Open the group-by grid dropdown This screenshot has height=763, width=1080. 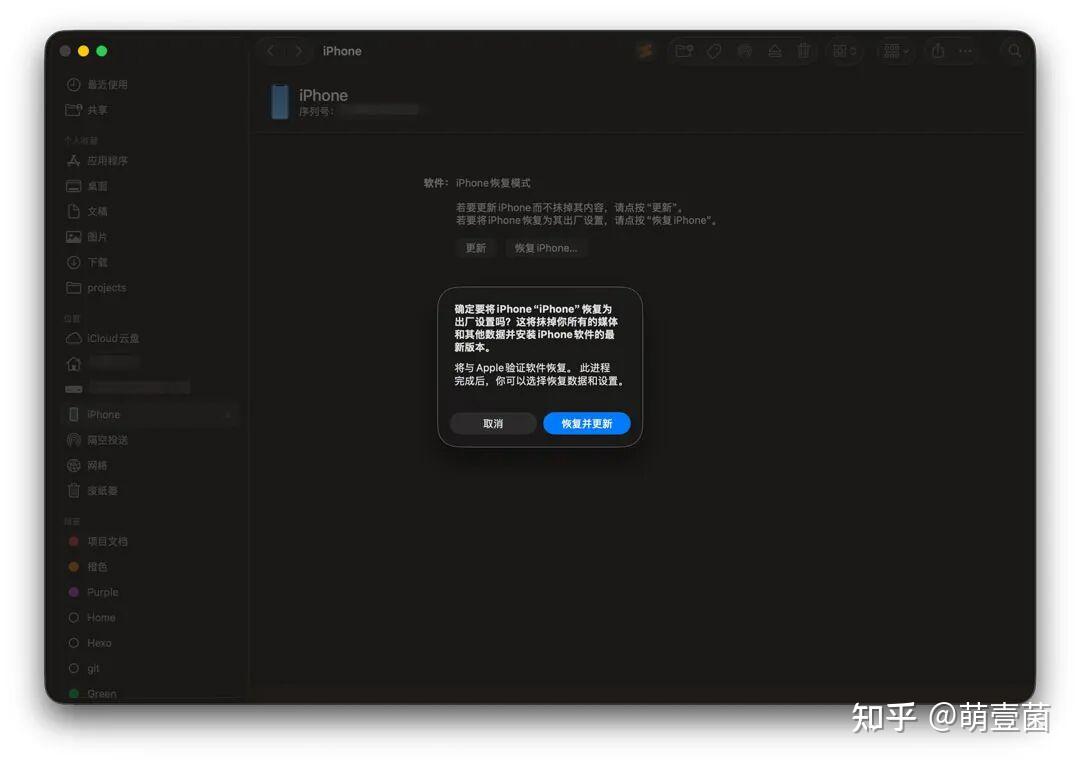tap(895, 51)
